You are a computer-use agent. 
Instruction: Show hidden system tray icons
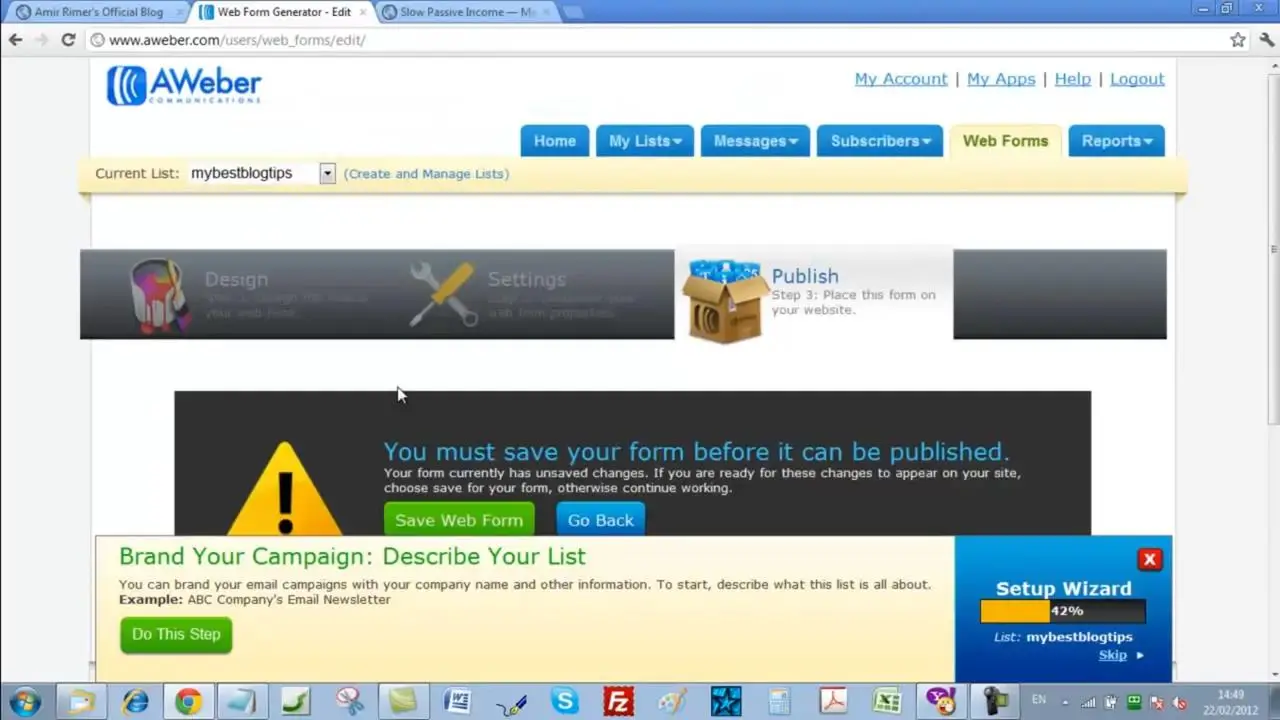pos(1064,702)
